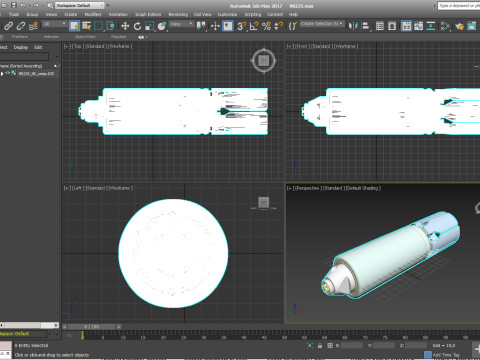
Task: Open the Reference Coordinate System View dropdown
Action: tap(182, 24)
